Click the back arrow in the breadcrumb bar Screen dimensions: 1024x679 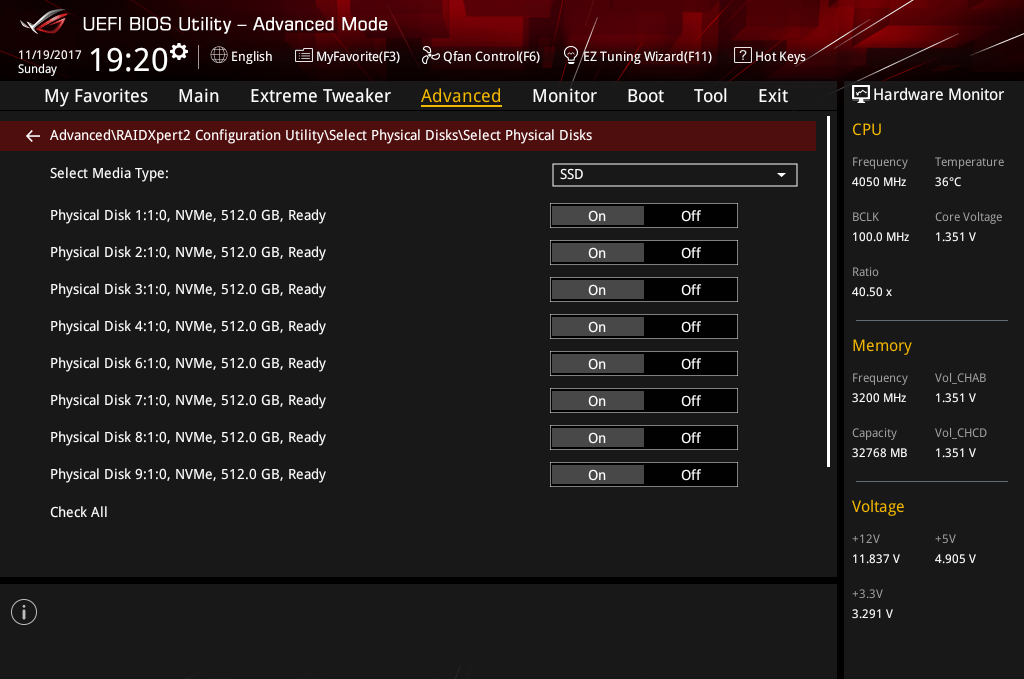coord(33,136)
